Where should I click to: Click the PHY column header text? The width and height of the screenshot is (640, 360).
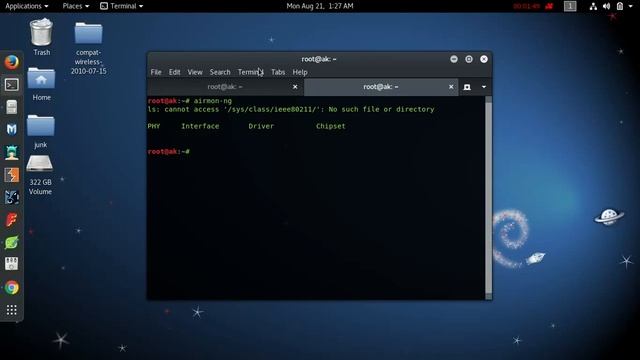[x=154, y=126]
